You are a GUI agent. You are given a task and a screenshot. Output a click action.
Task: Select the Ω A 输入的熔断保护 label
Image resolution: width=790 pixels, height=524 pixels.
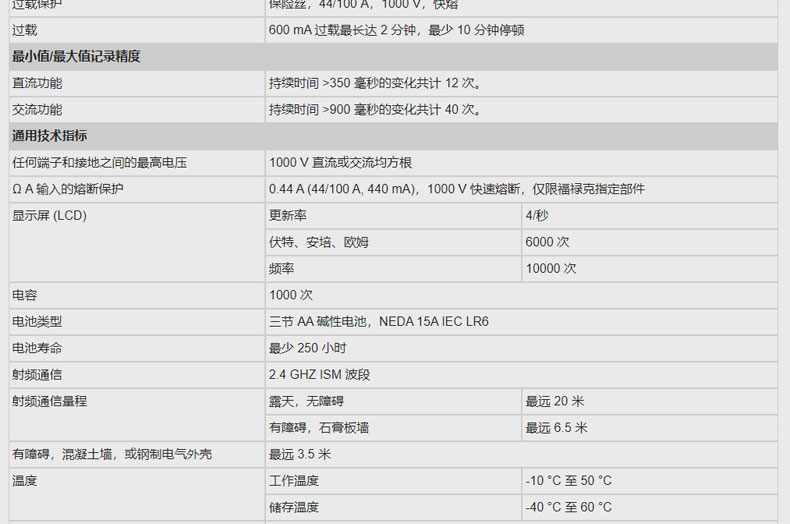click(68, 189)
